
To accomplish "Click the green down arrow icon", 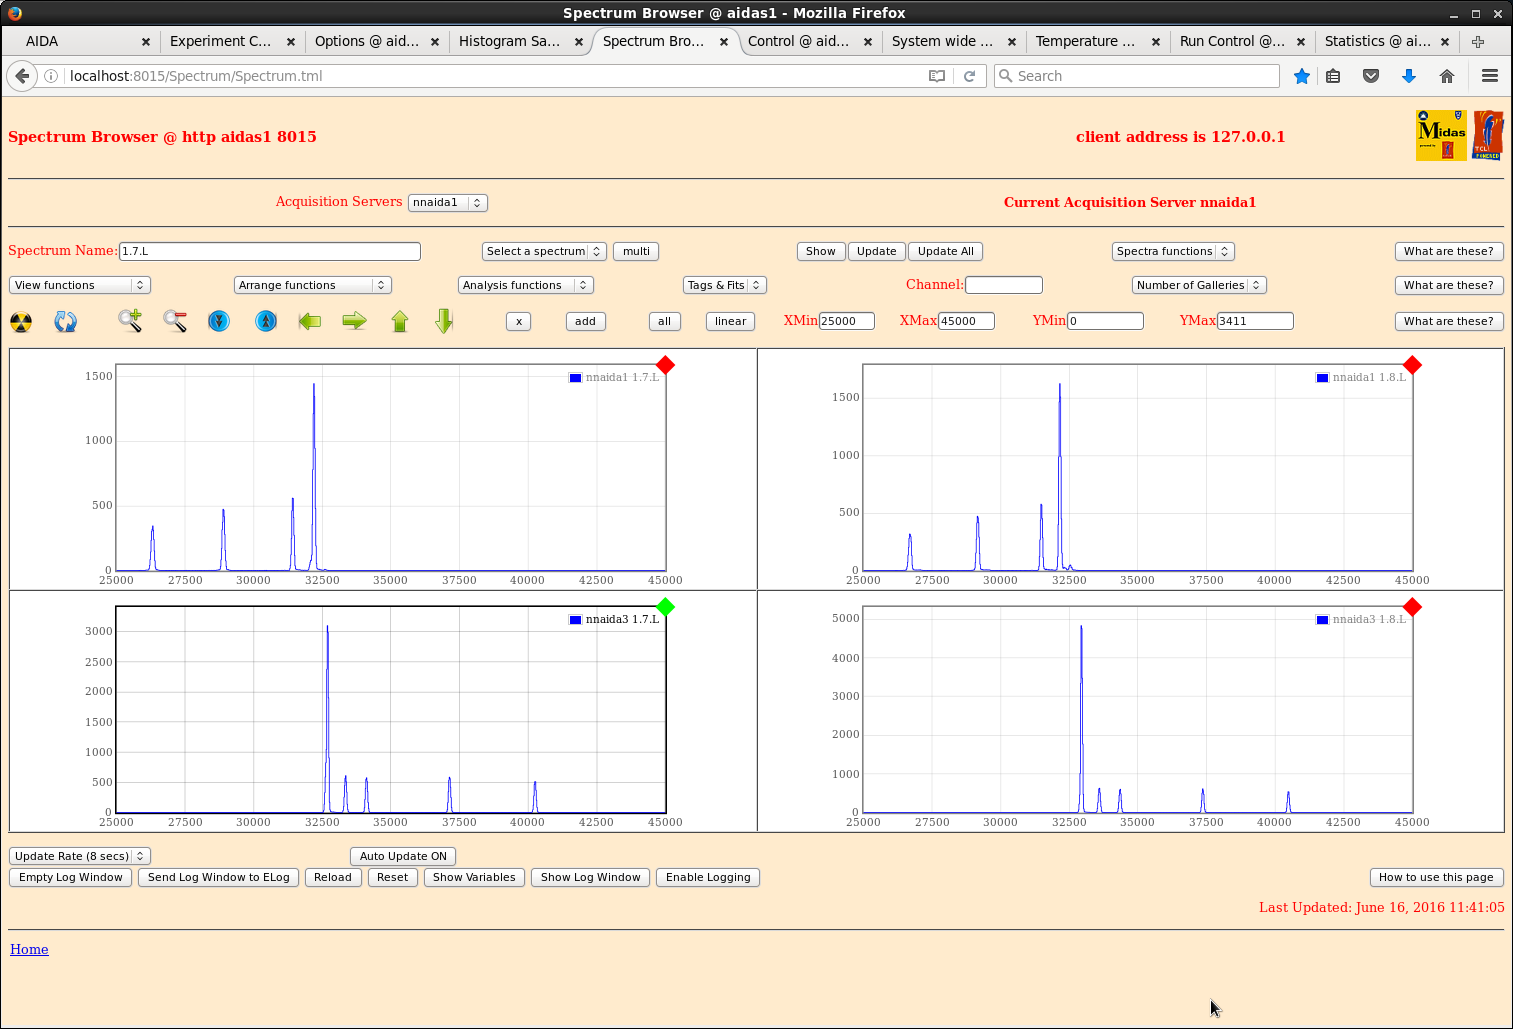I will [x=445, y=321].
